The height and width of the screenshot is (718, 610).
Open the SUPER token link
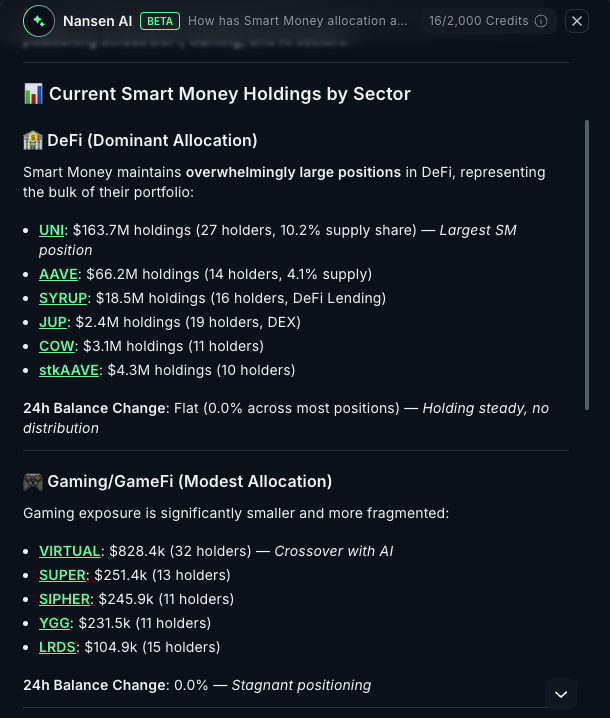point(62,575)
